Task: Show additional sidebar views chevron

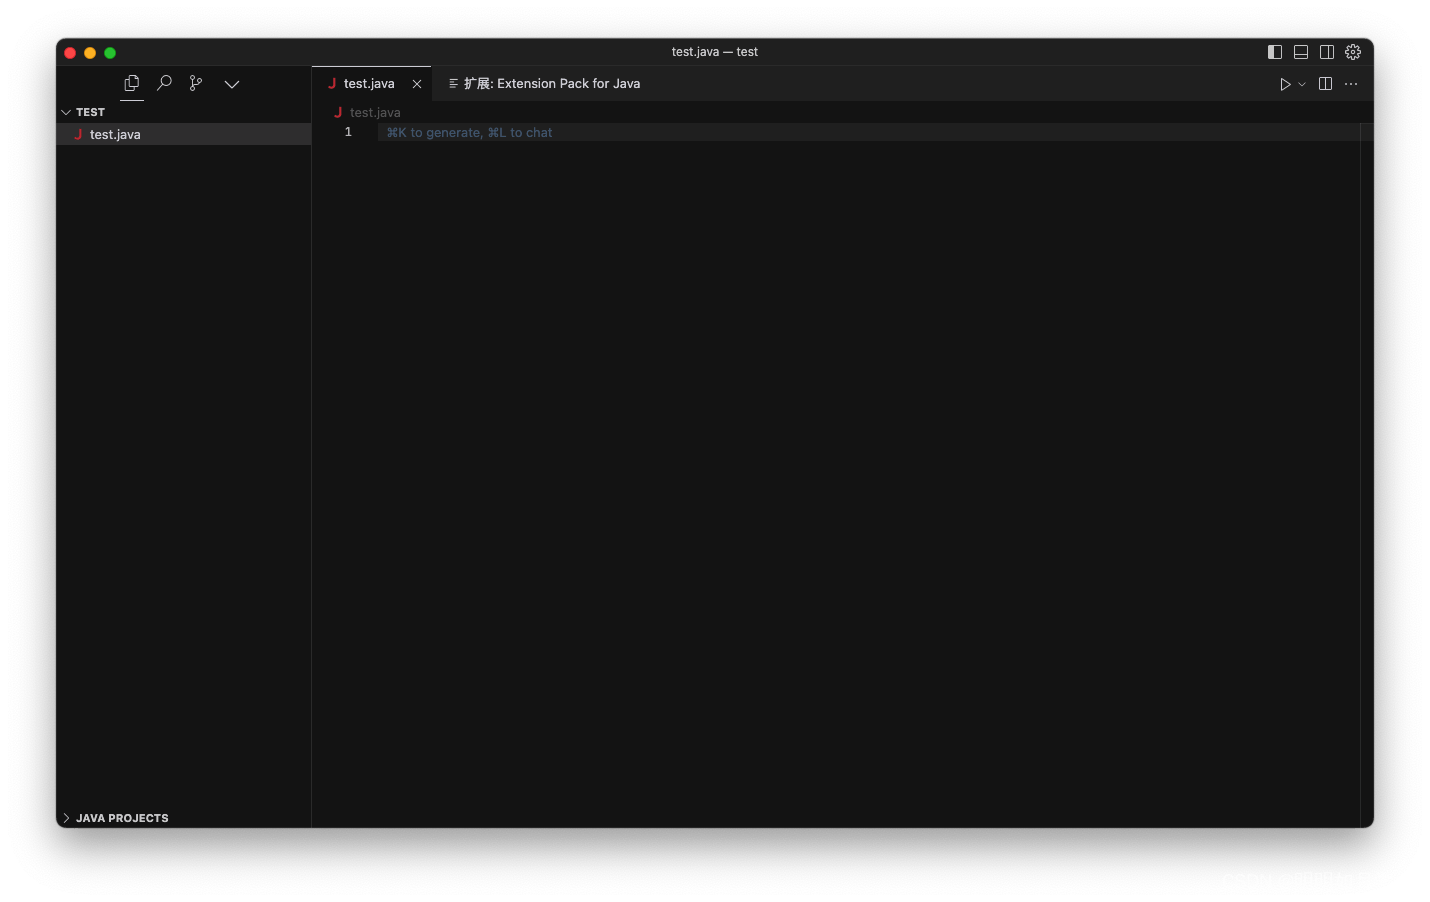Action: [x=232, y=84]
